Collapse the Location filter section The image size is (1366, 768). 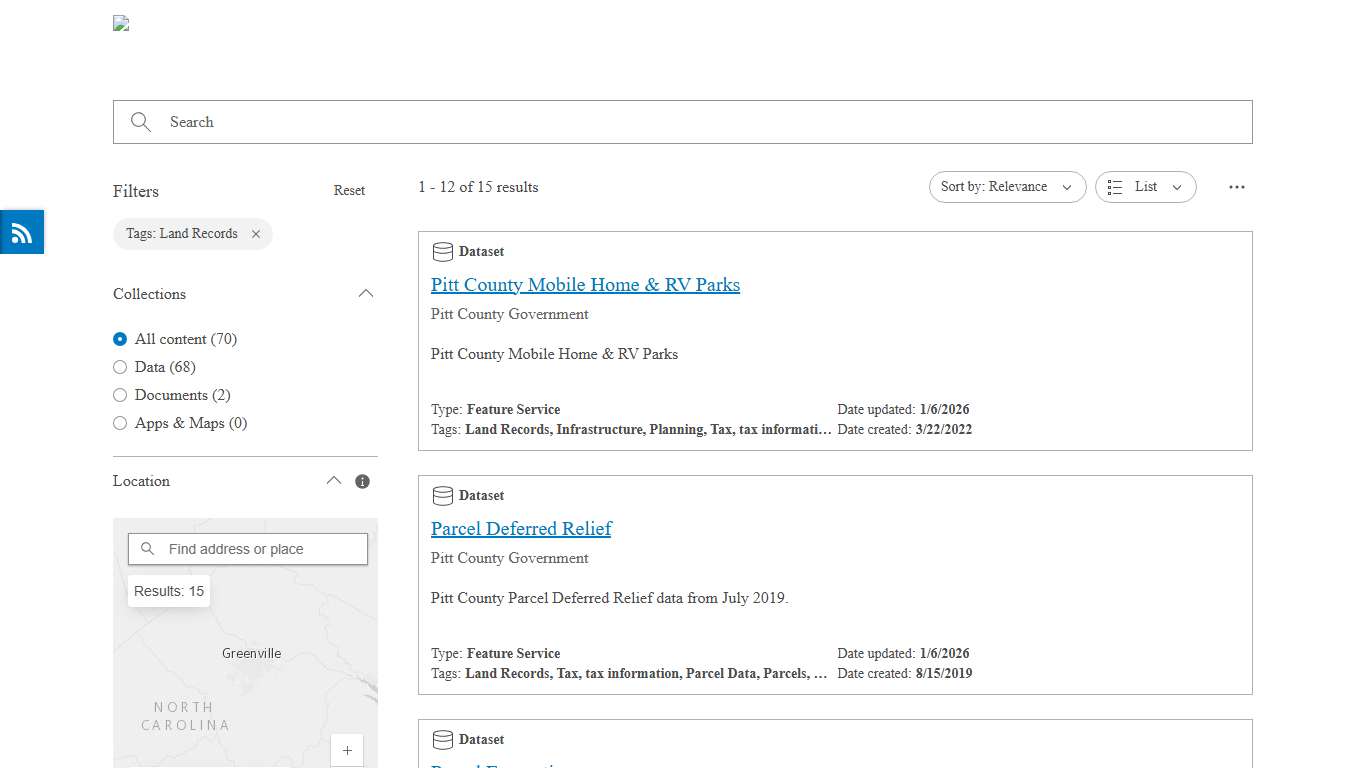[x=334, y=481]
